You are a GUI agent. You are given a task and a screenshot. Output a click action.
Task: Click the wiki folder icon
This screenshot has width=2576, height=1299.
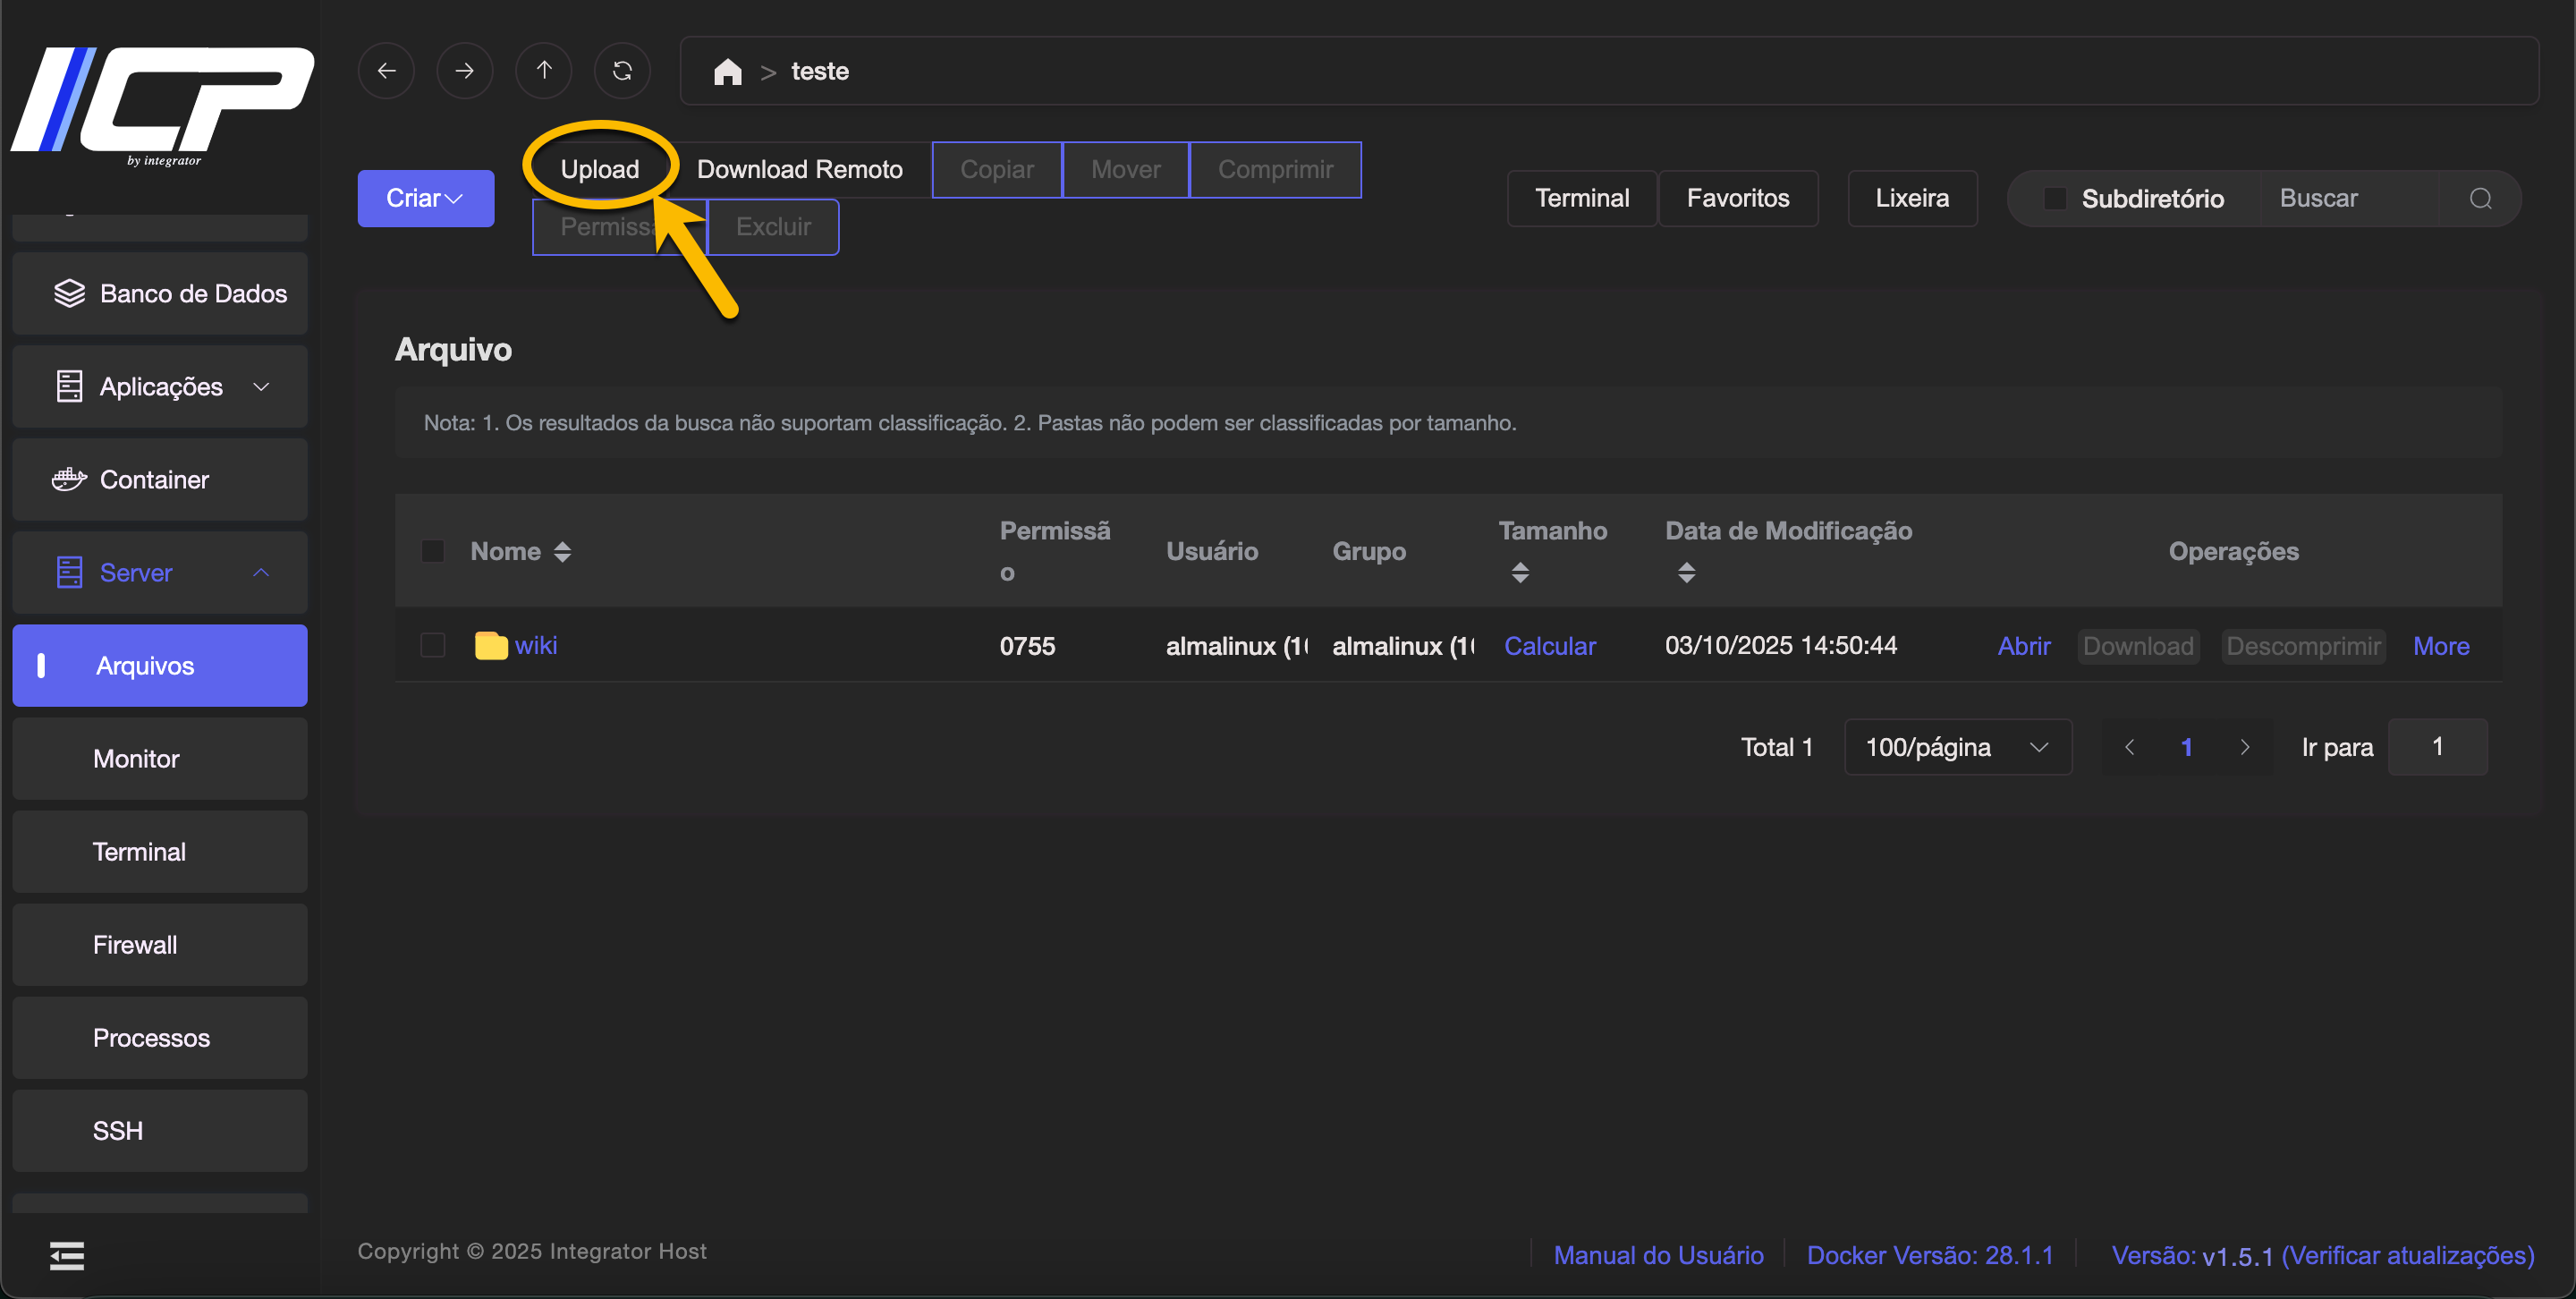pos(490,646)
